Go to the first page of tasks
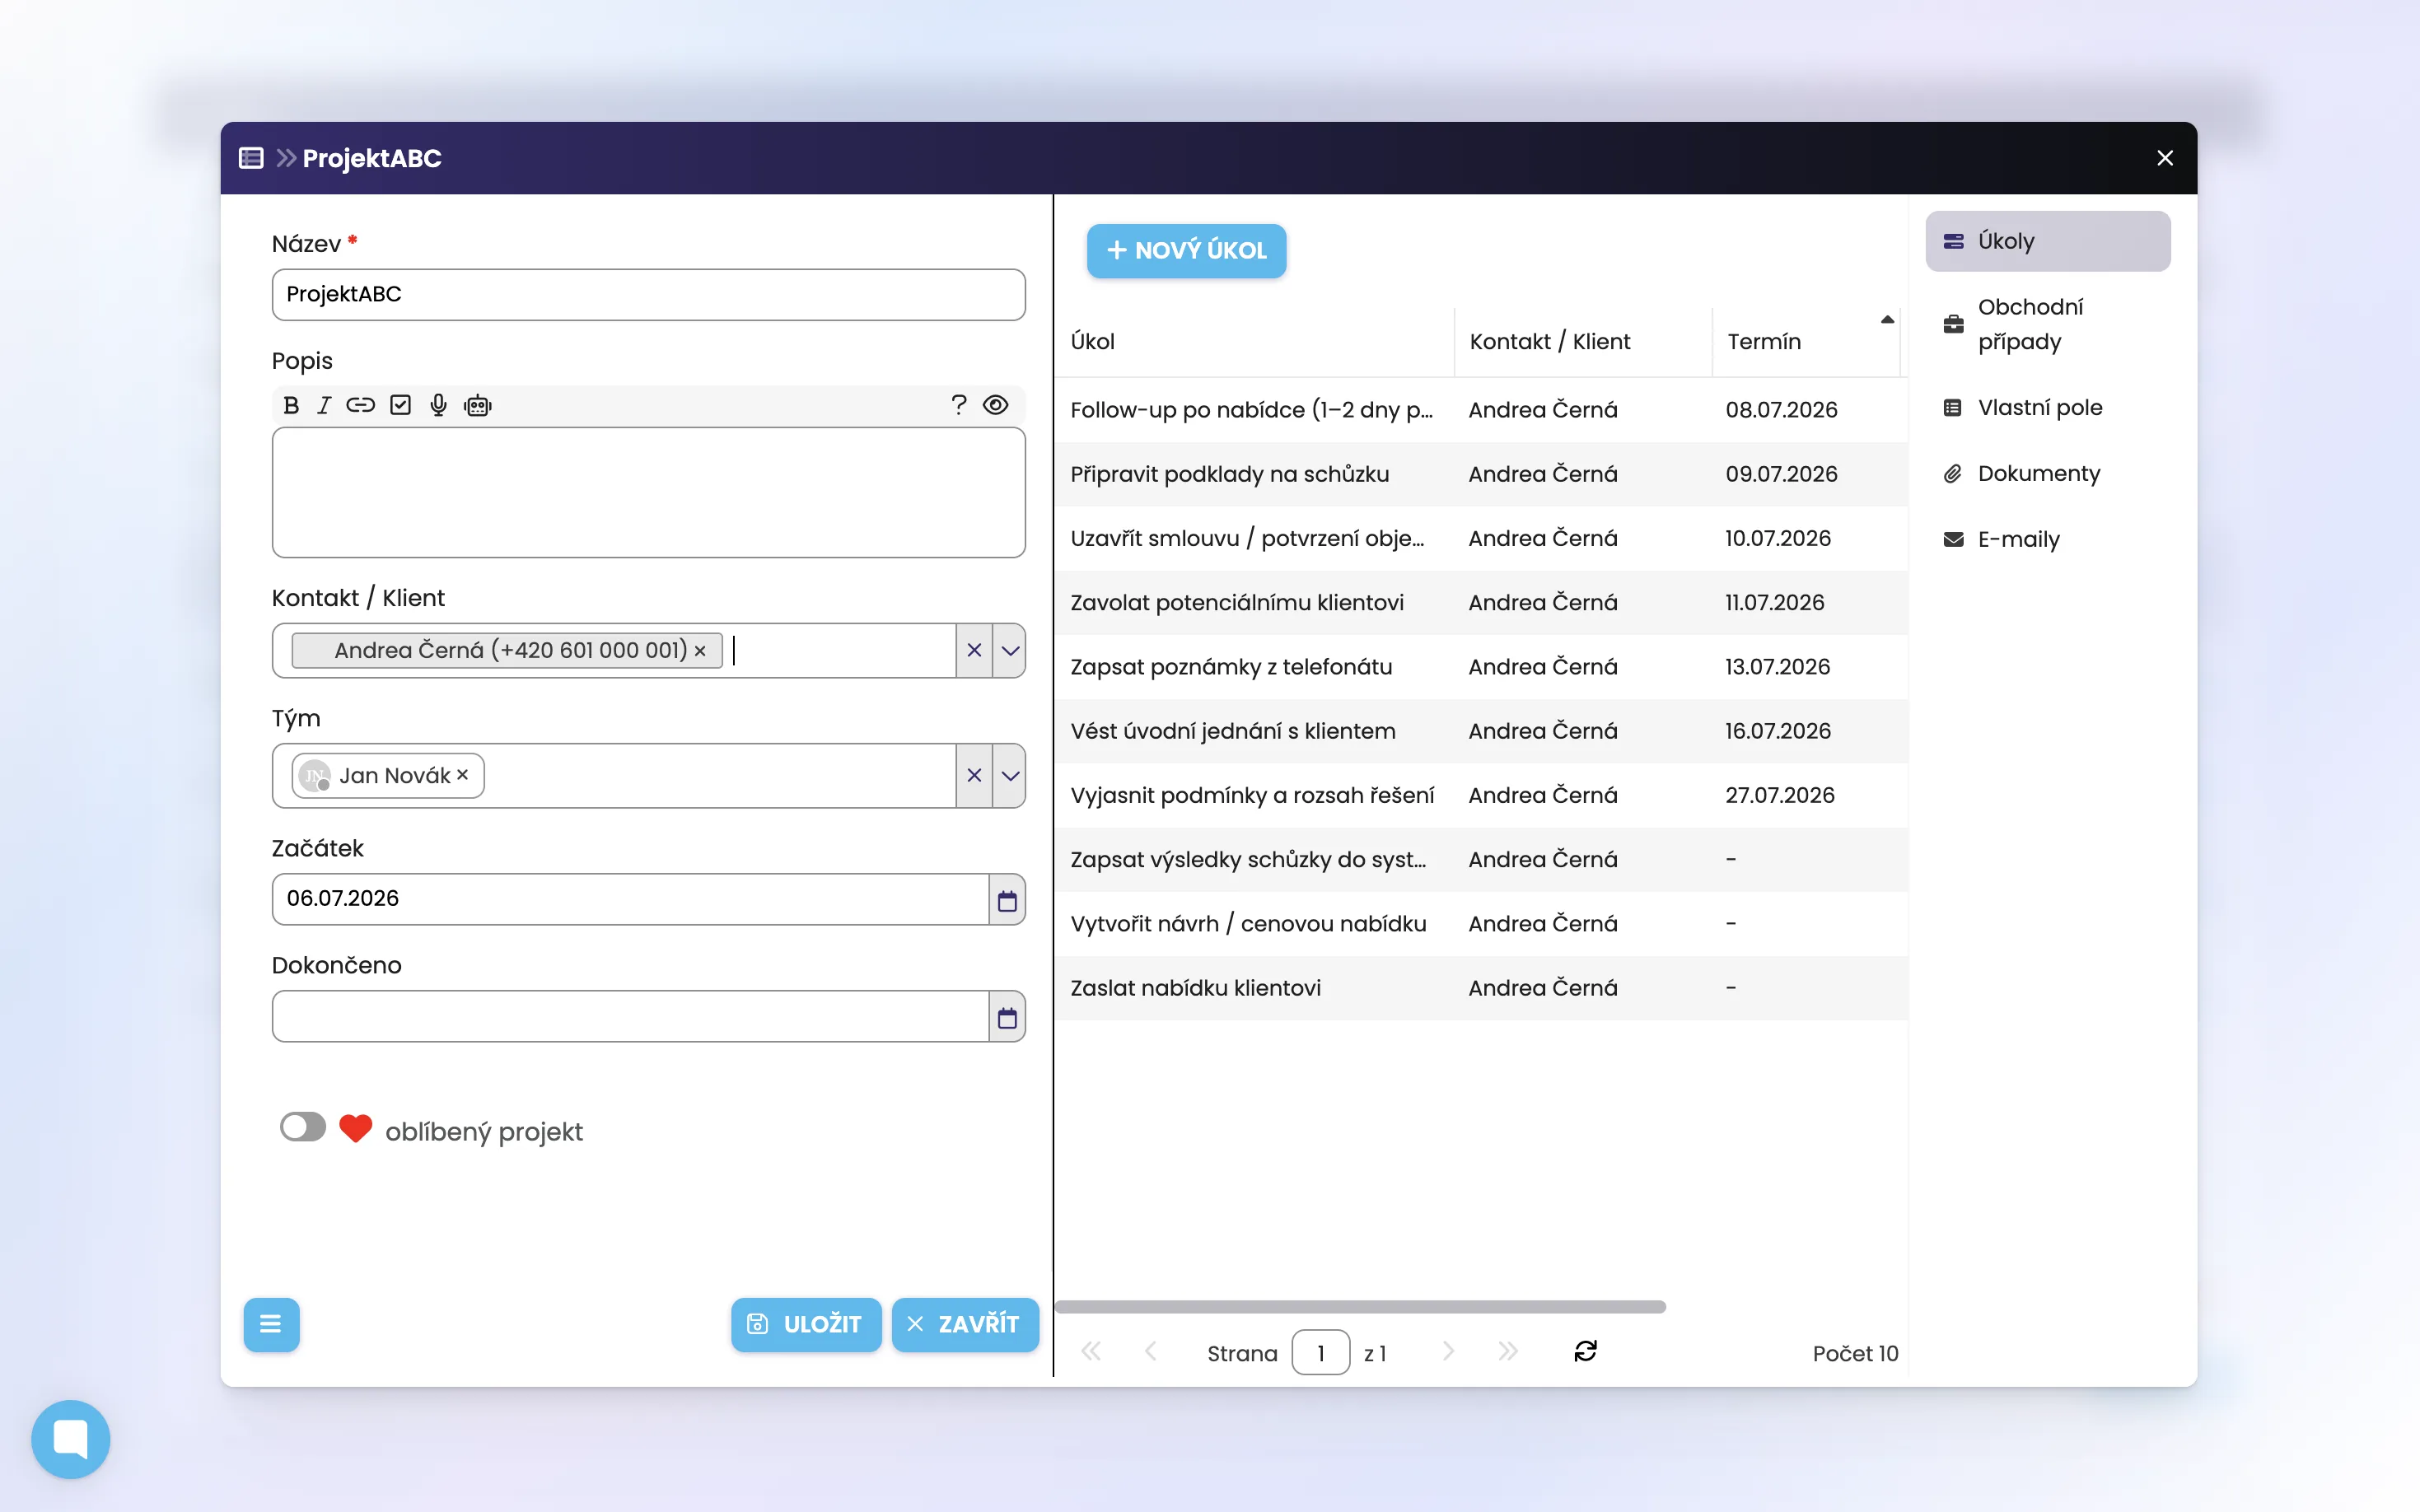The height and width of the screenshot is (1512, 2420). click(1091, 1352)
